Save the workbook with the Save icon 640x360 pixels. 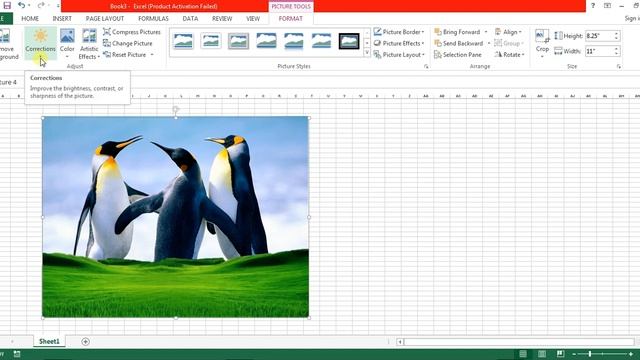tap(7, 6)
